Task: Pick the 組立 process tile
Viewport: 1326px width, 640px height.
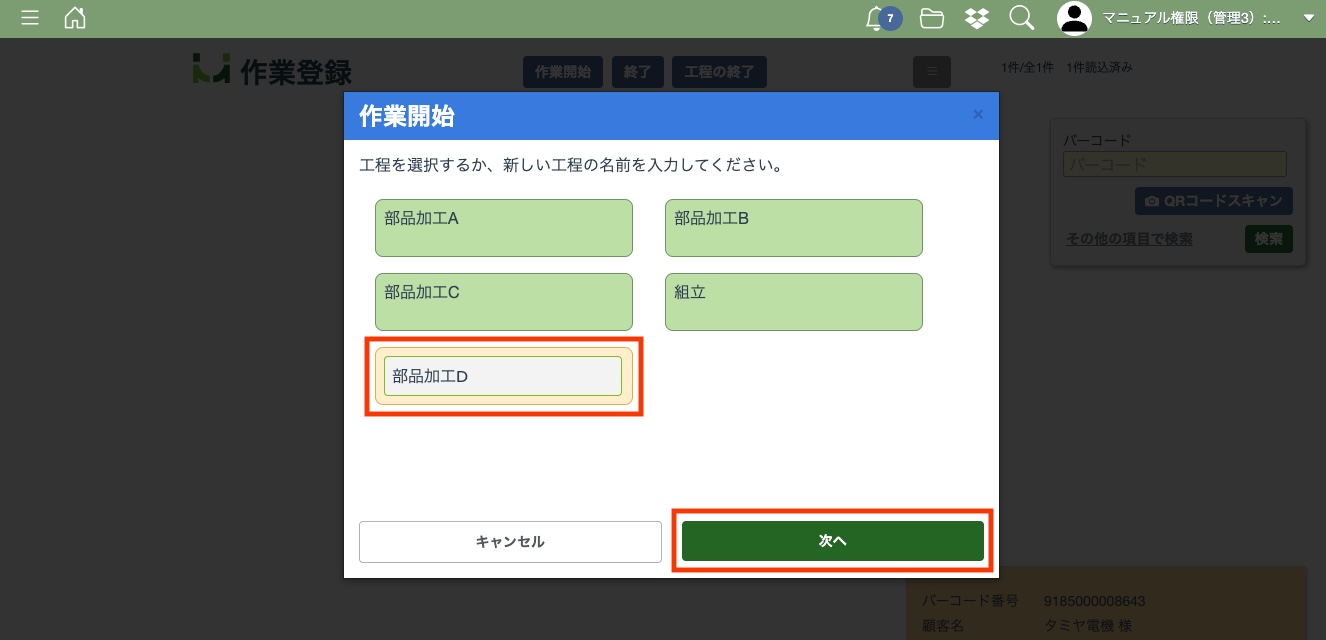Action: tap(793, 302)
